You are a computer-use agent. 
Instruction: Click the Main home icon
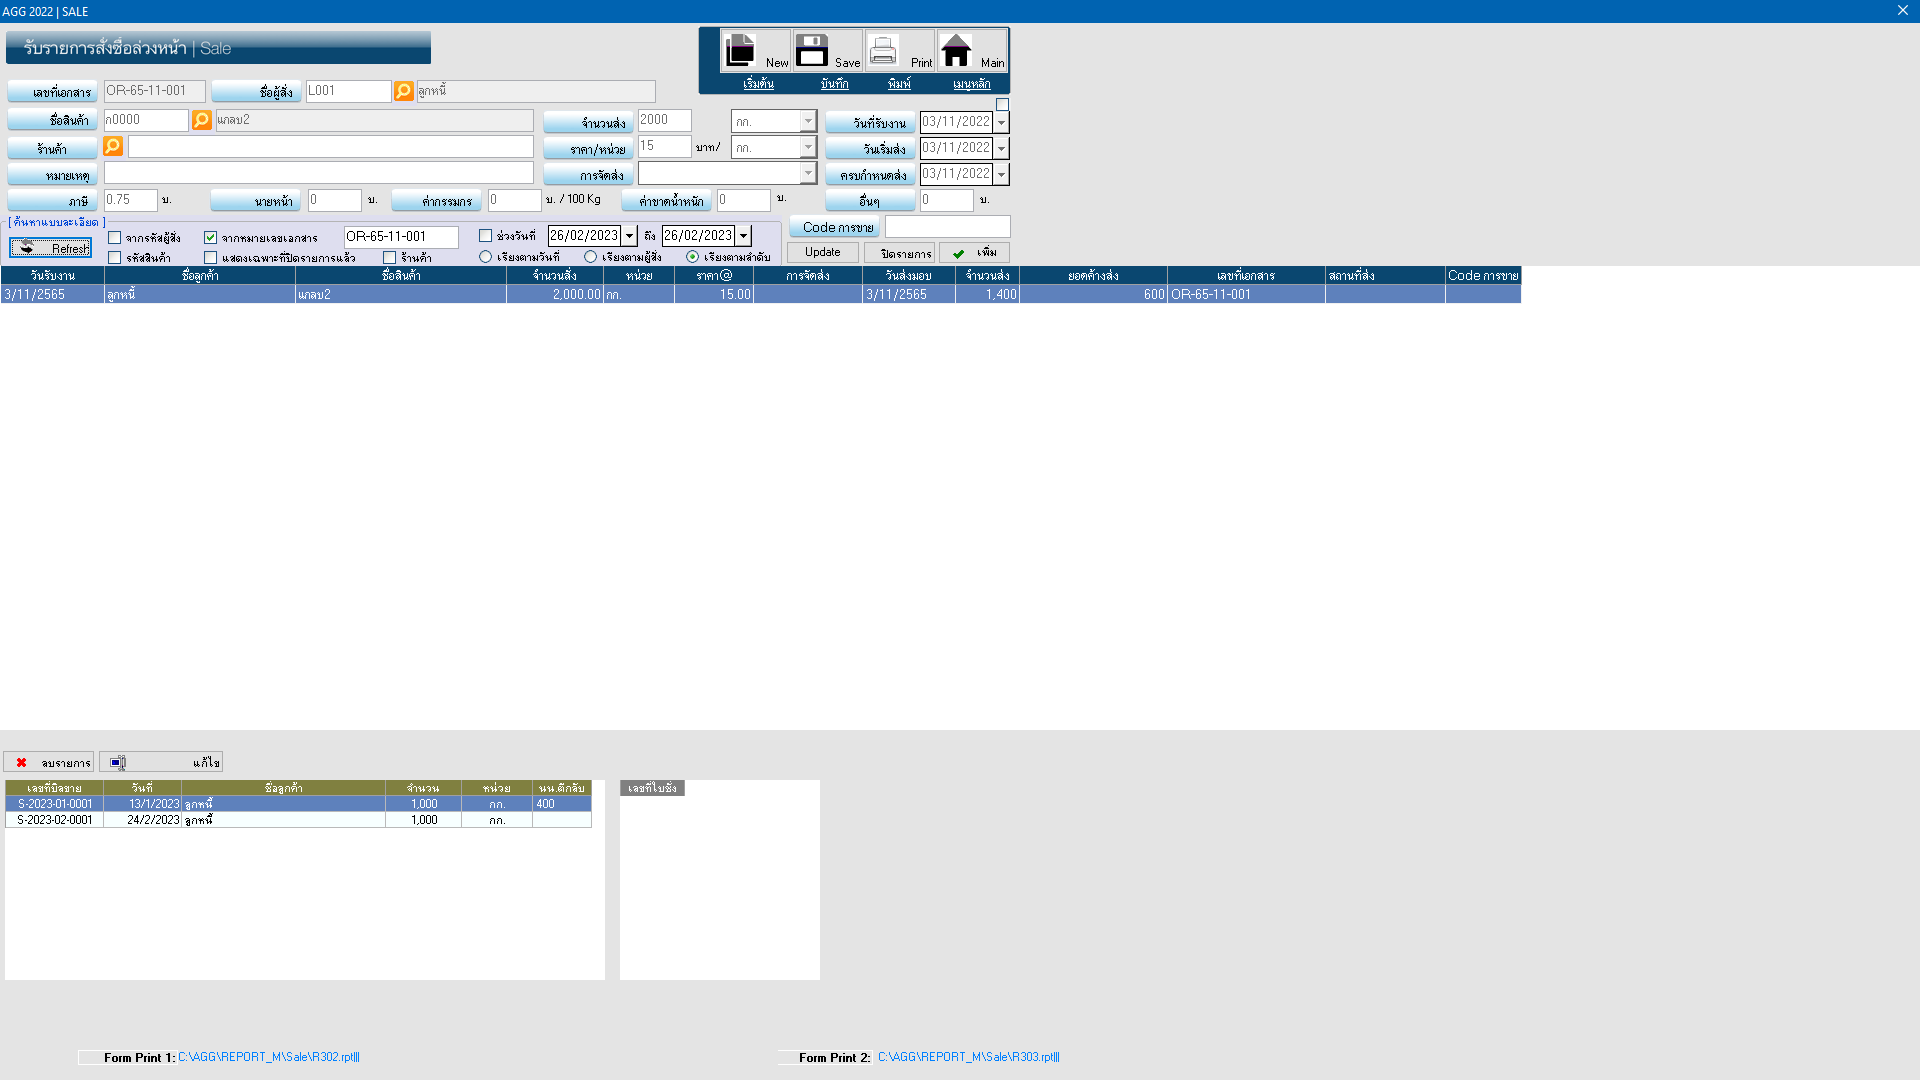(957, 50)
